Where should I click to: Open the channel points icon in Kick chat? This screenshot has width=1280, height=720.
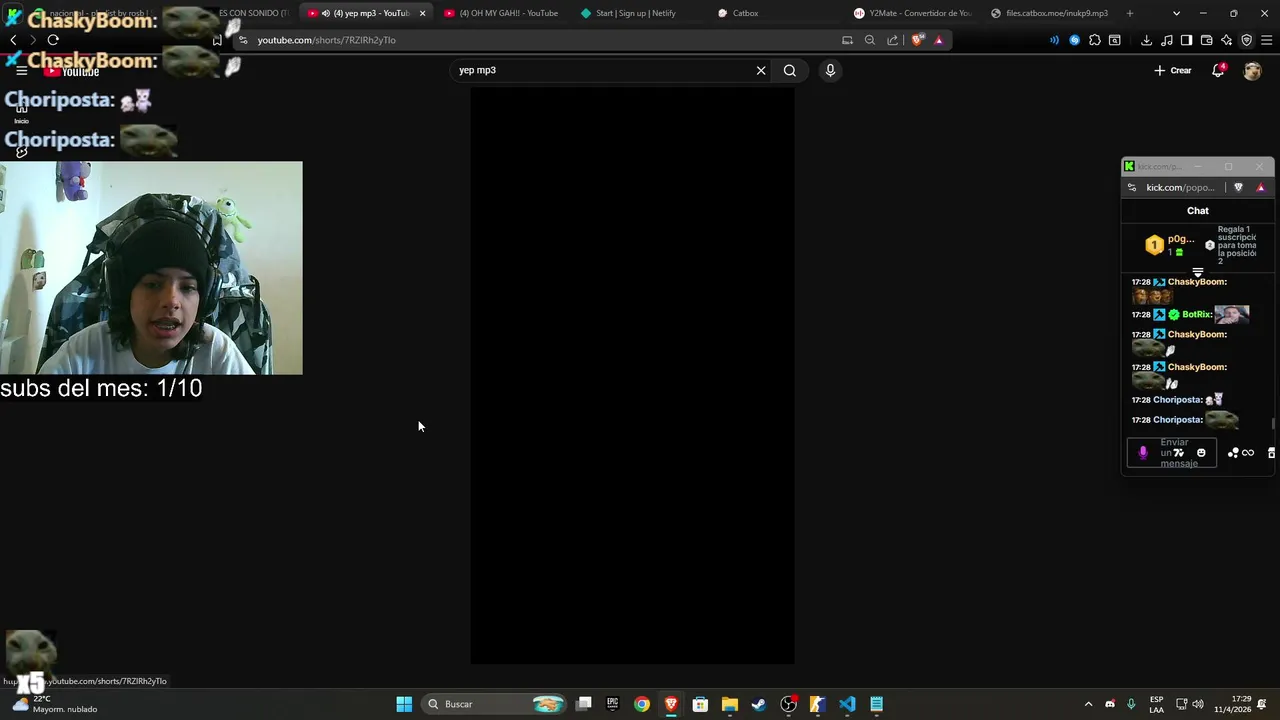coord(1233,453)
